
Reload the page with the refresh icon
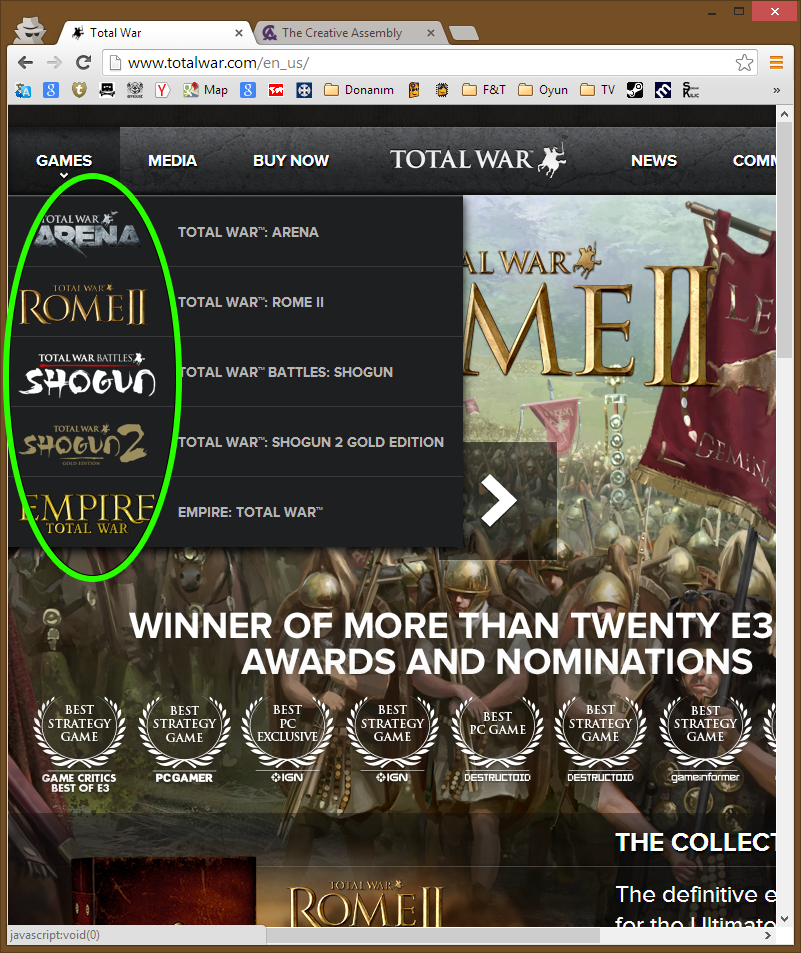coord(83,63)
